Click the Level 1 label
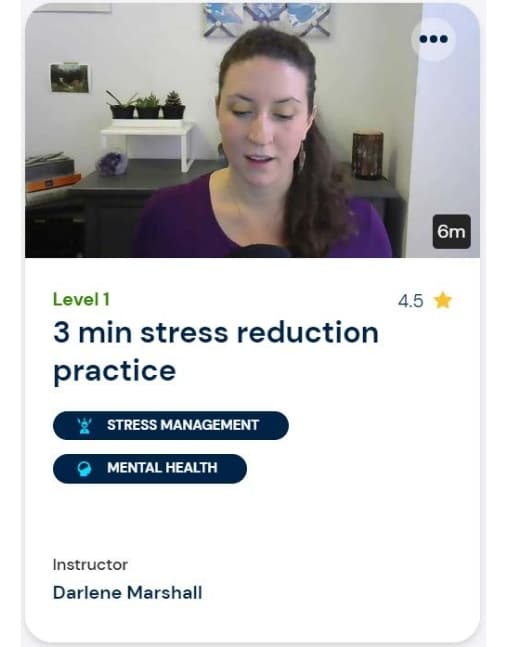507x647 pixels. pyautogui.click(x=81, y=300)
